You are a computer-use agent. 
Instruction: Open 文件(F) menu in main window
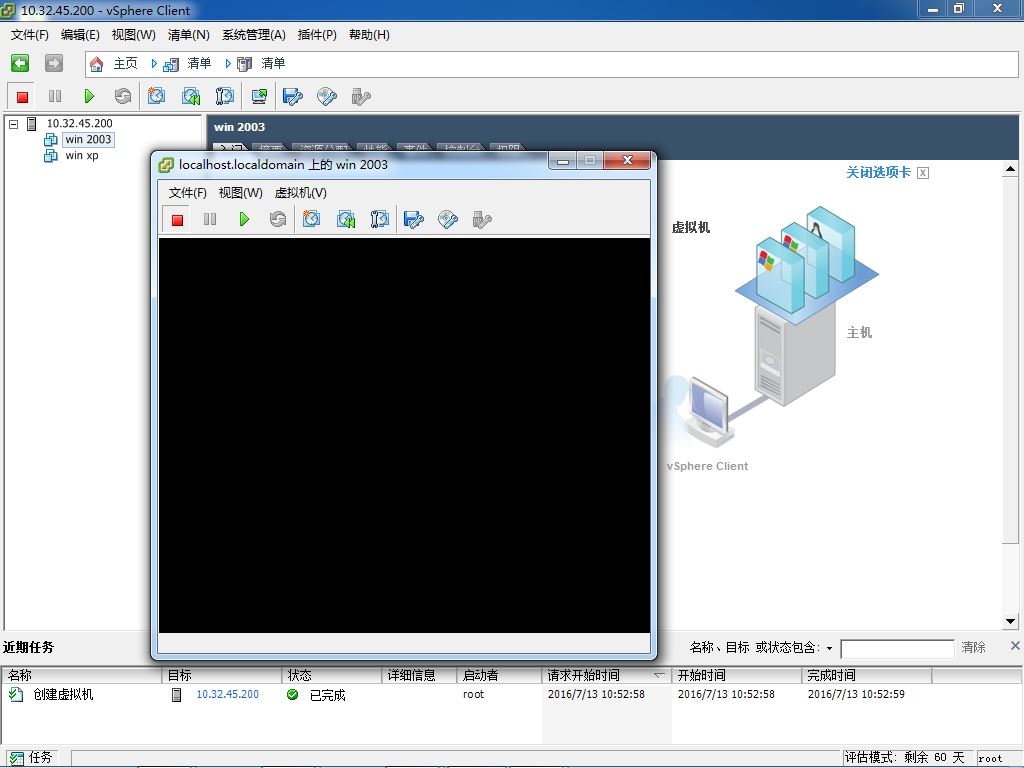(29, 35)
